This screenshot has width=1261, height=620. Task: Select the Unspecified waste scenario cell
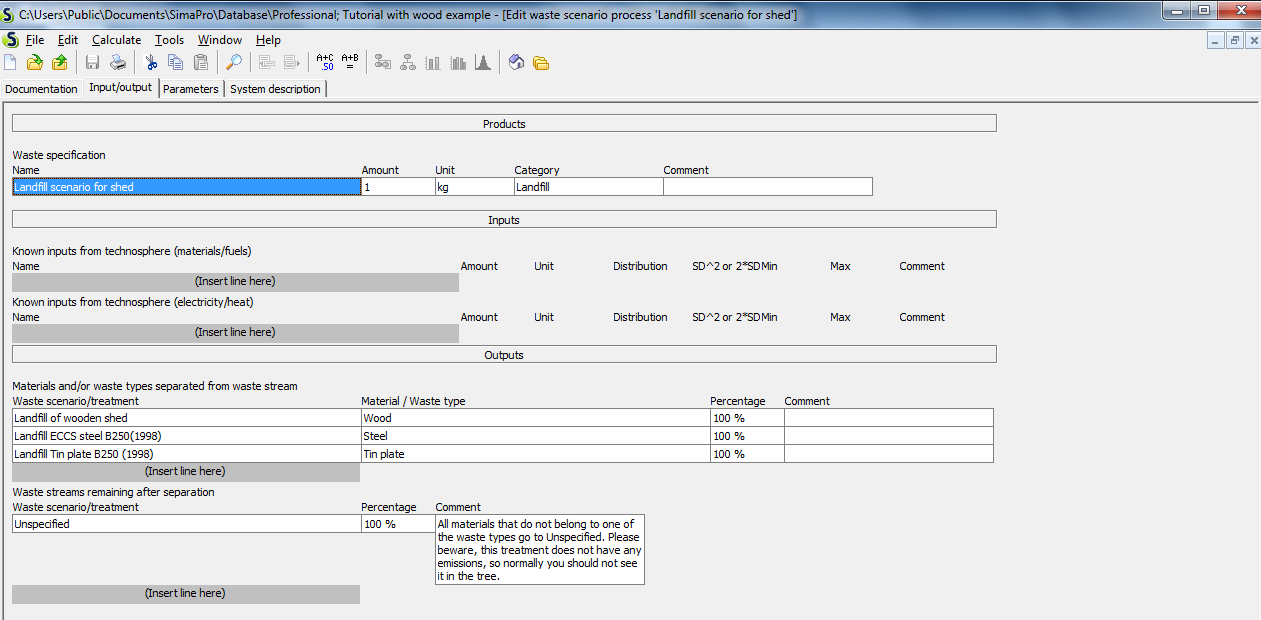[x=186, y=524]
